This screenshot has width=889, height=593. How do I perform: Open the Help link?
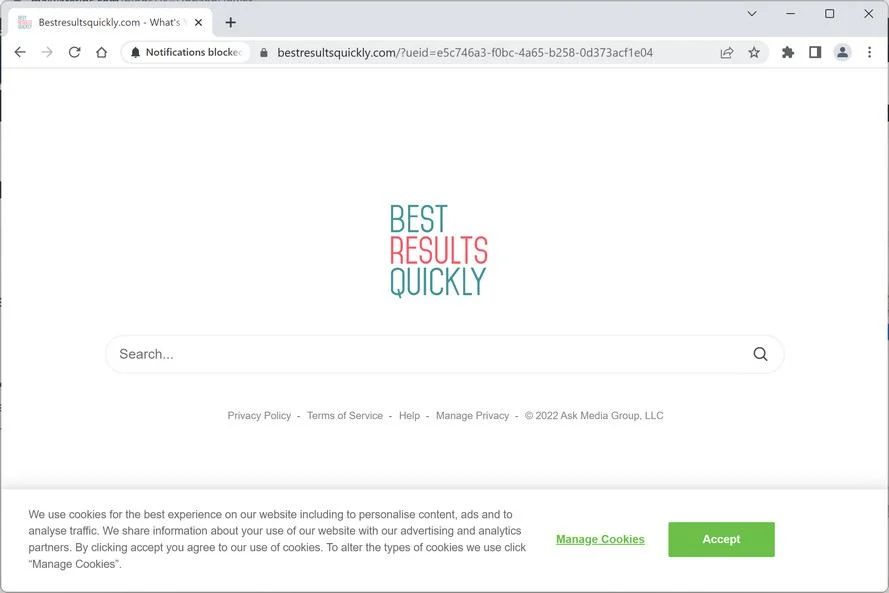[409, 416]
